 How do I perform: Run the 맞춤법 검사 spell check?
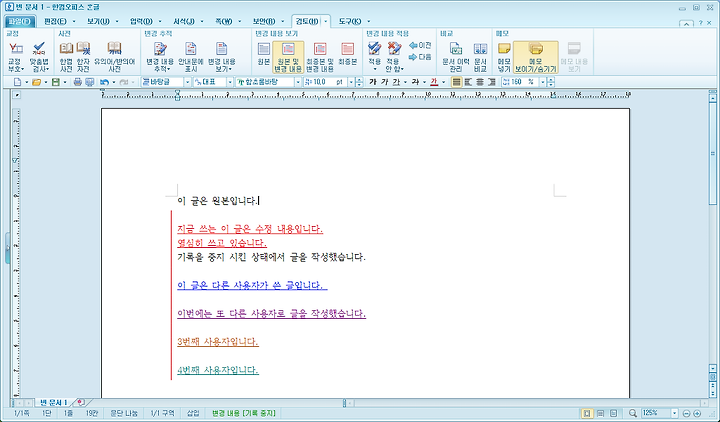[39, 57]
